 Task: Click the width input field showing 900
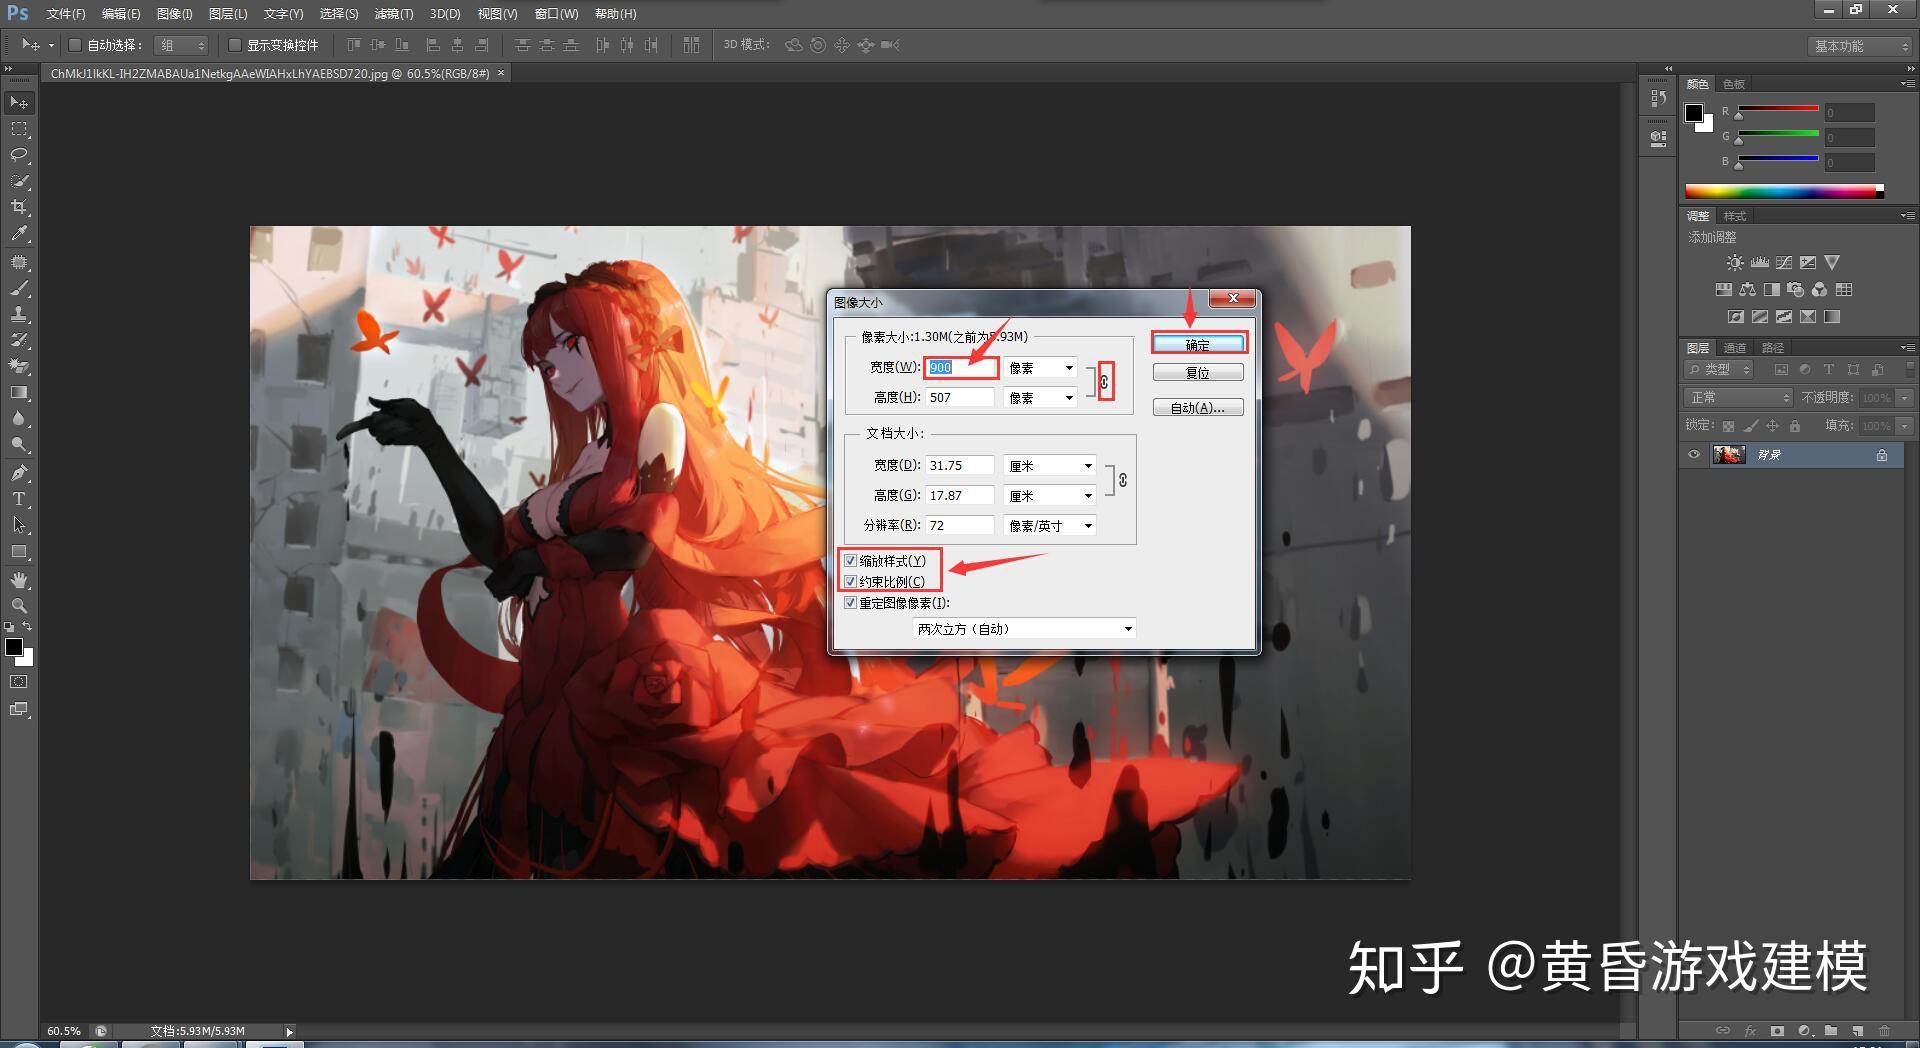[958, 367]
